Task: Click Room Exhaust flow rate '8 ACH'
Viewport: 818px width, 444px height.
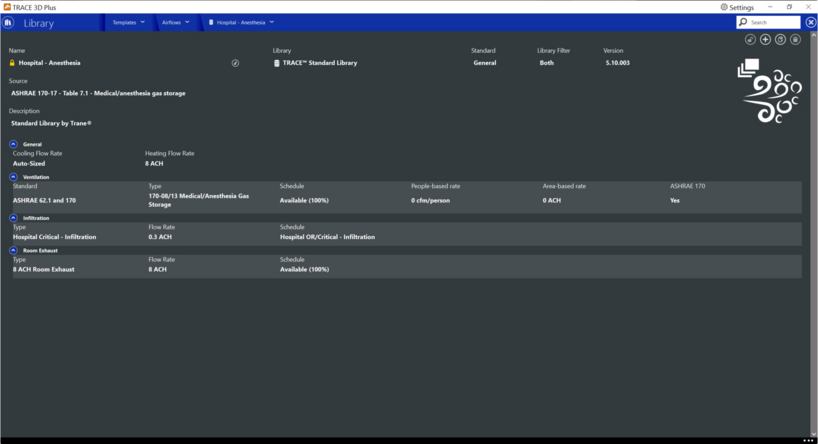Action: pyautogui.click(x=158, y=270)
